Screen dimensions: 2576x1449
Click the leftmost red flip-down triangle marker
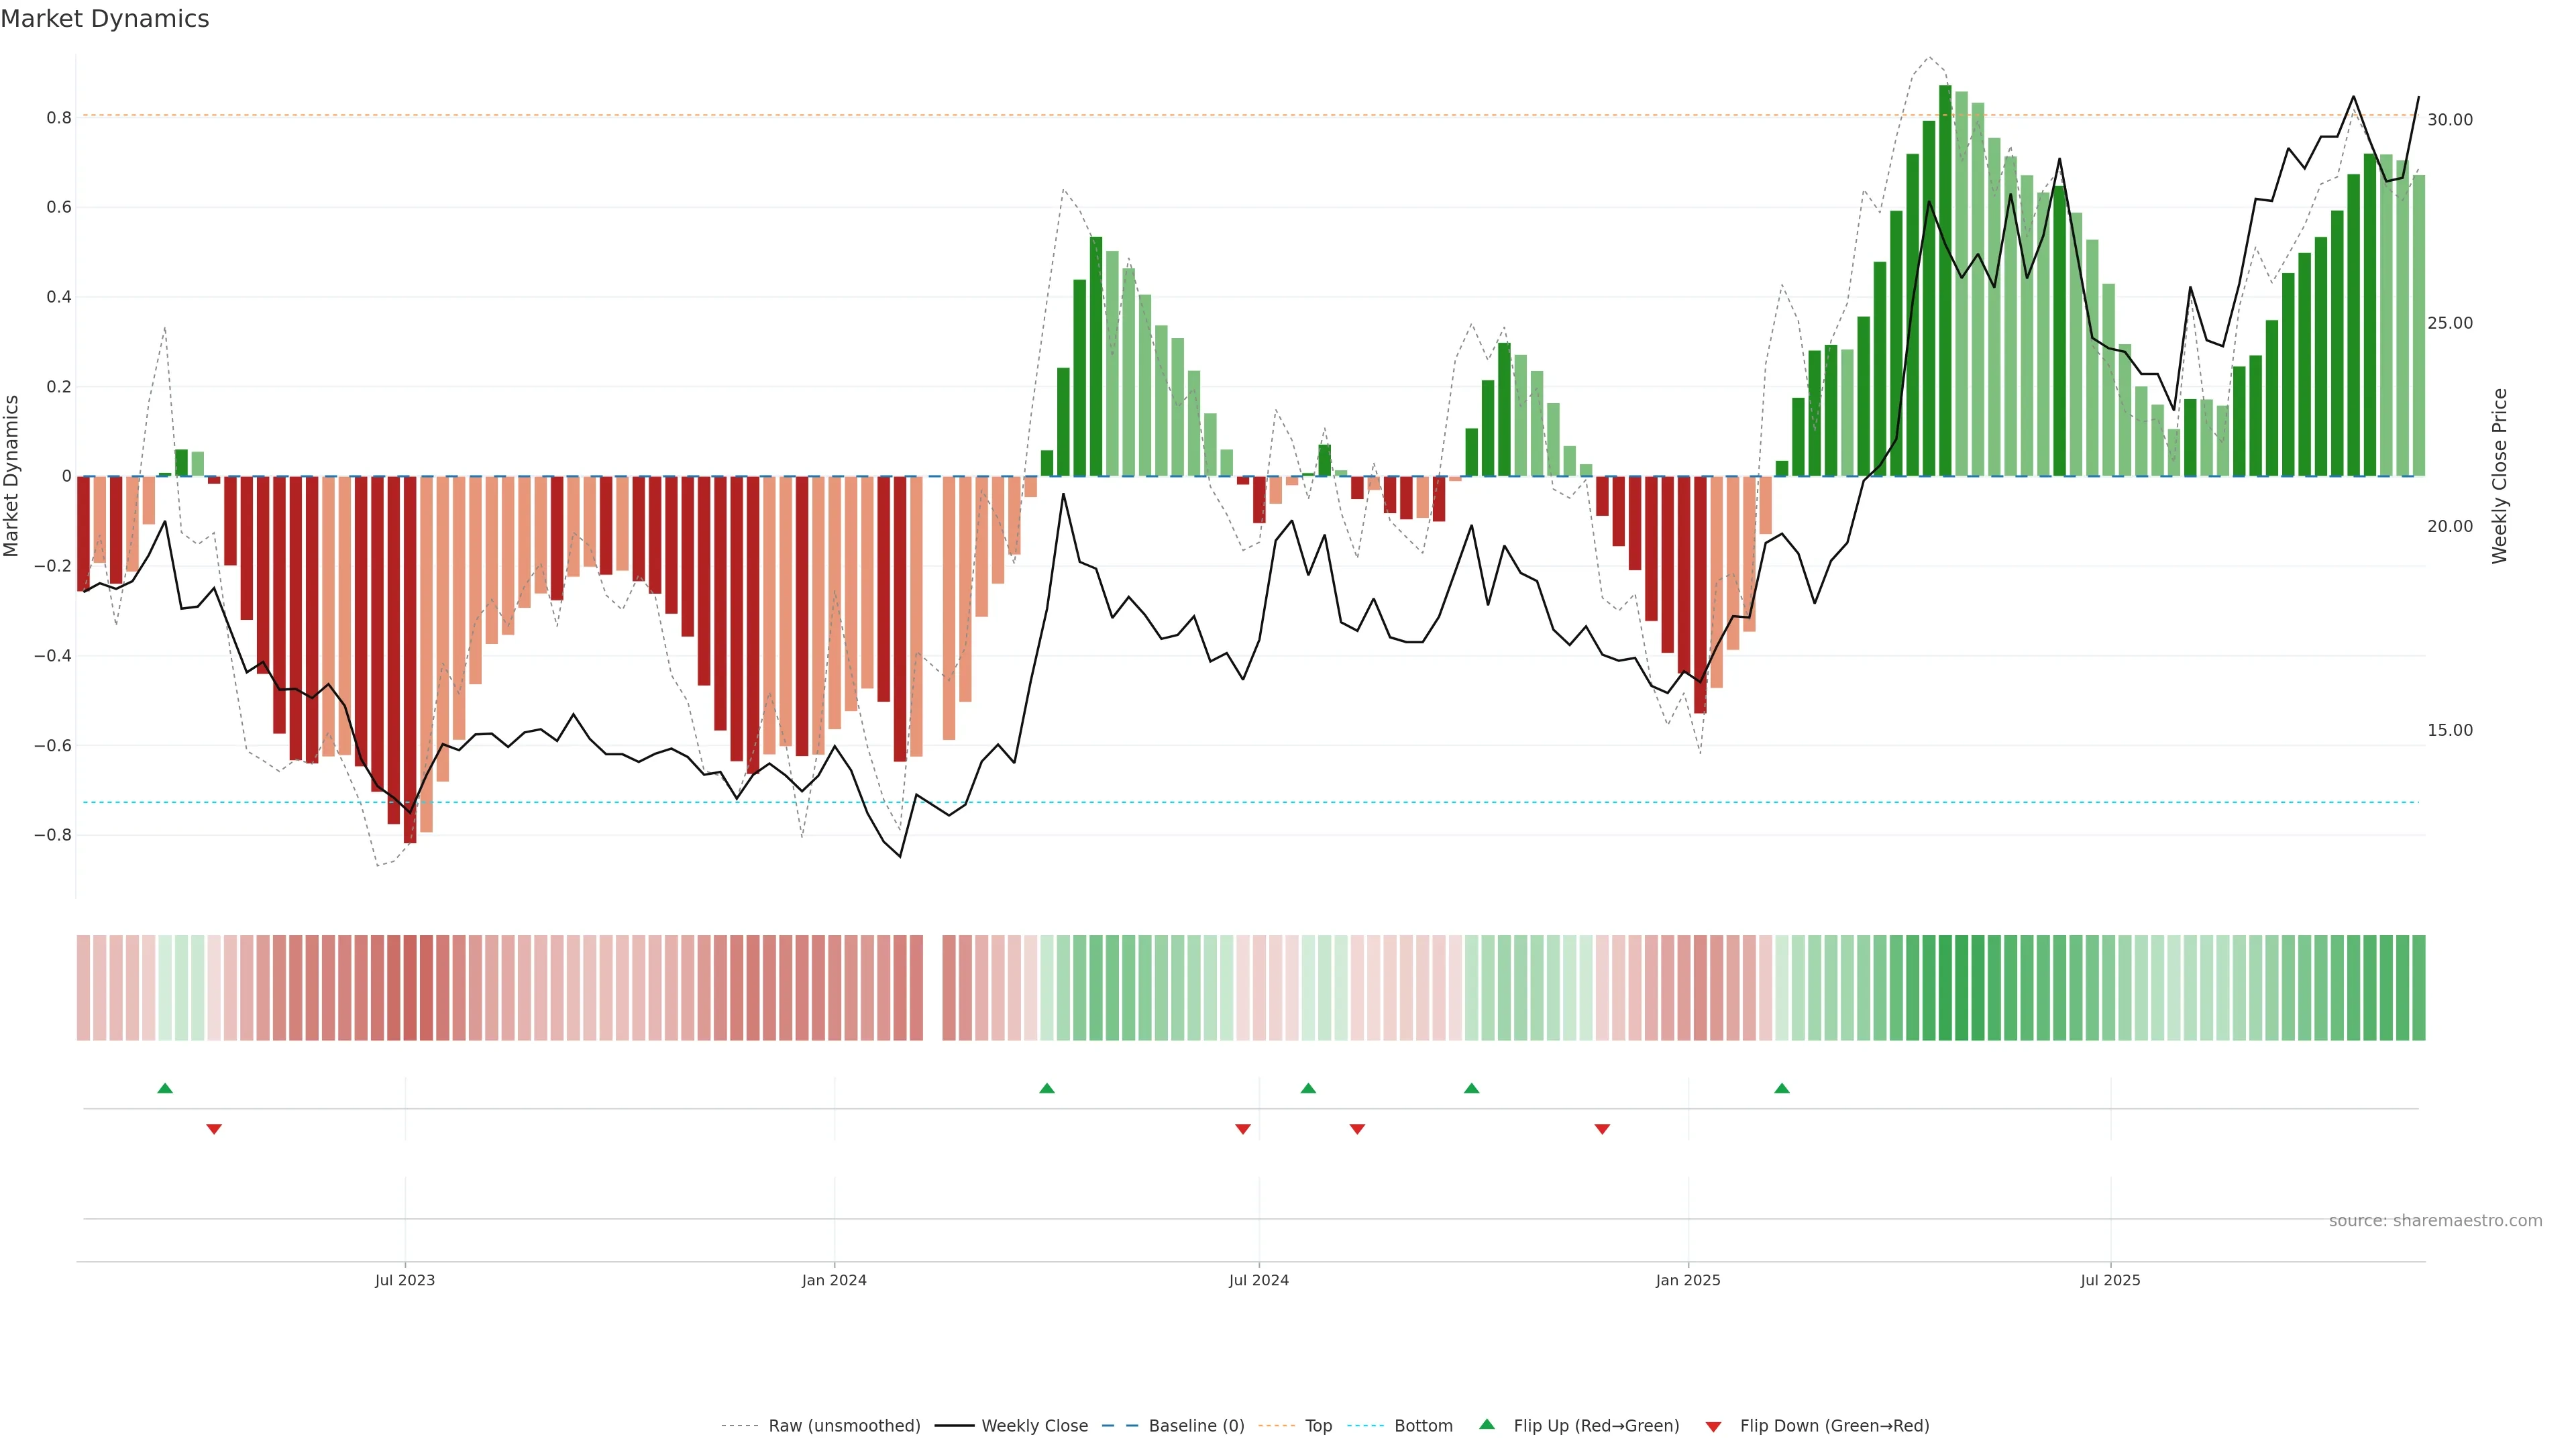point(214,1129)
